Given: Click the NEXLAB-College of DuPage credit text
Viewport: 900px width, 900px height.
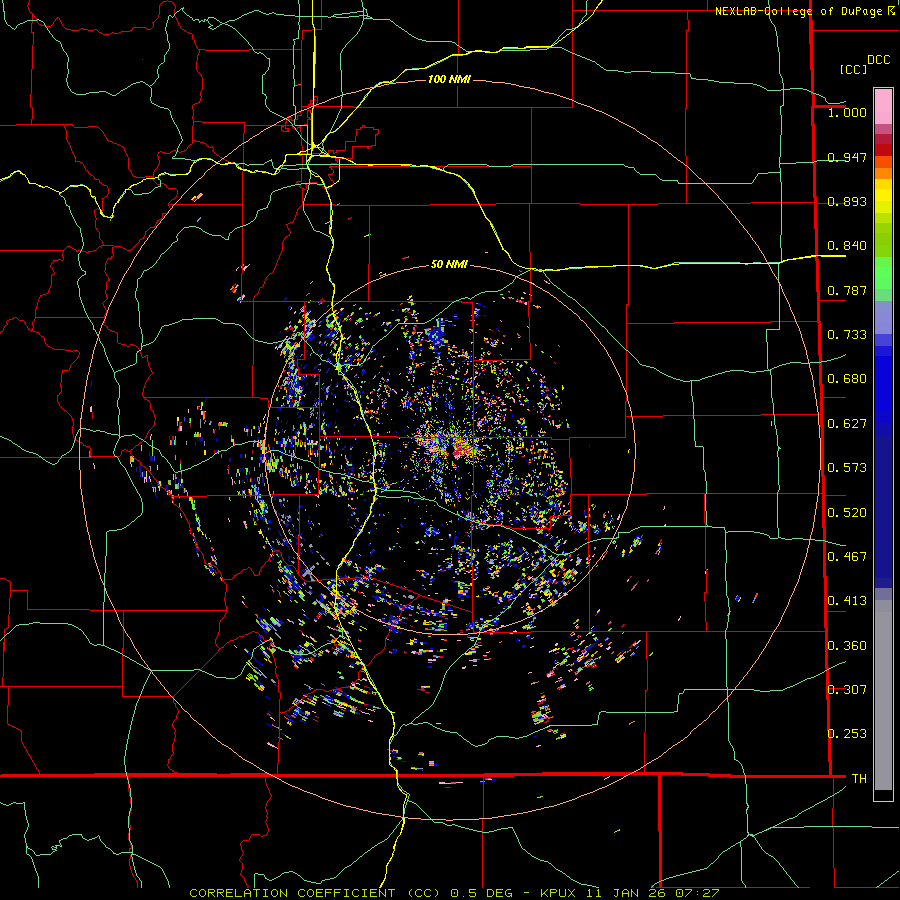Looking at the screenshot, I should (x=804, y=11).
